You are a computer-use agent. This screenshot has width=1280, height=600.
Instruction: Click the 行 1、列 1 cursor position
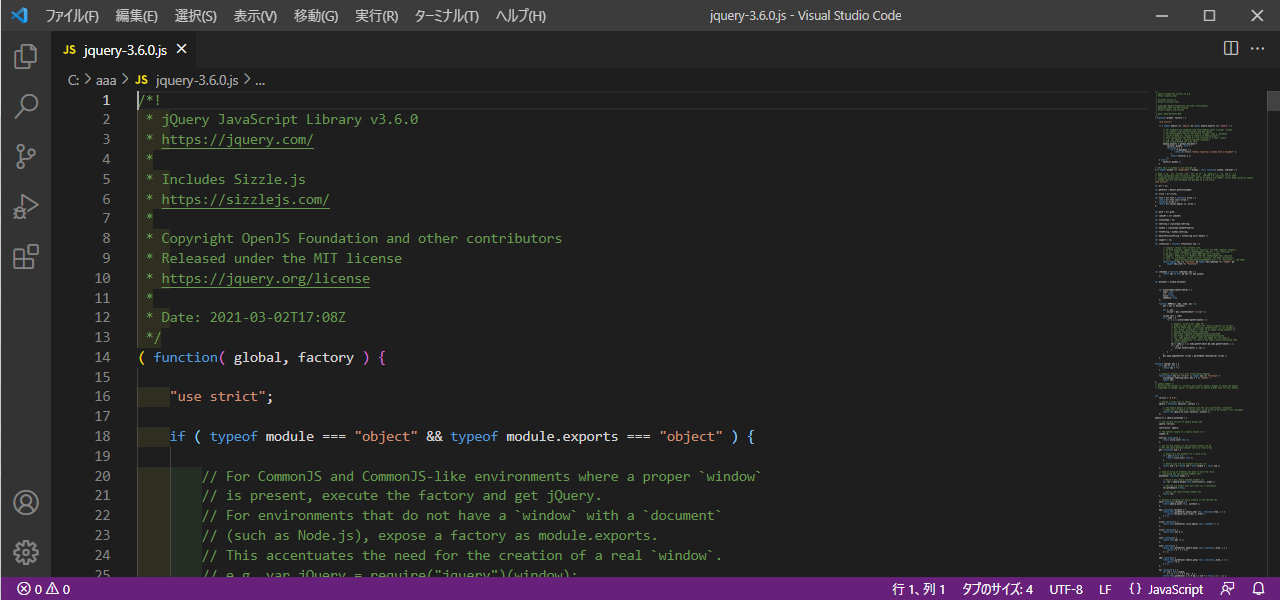click(x=918, y=589)
